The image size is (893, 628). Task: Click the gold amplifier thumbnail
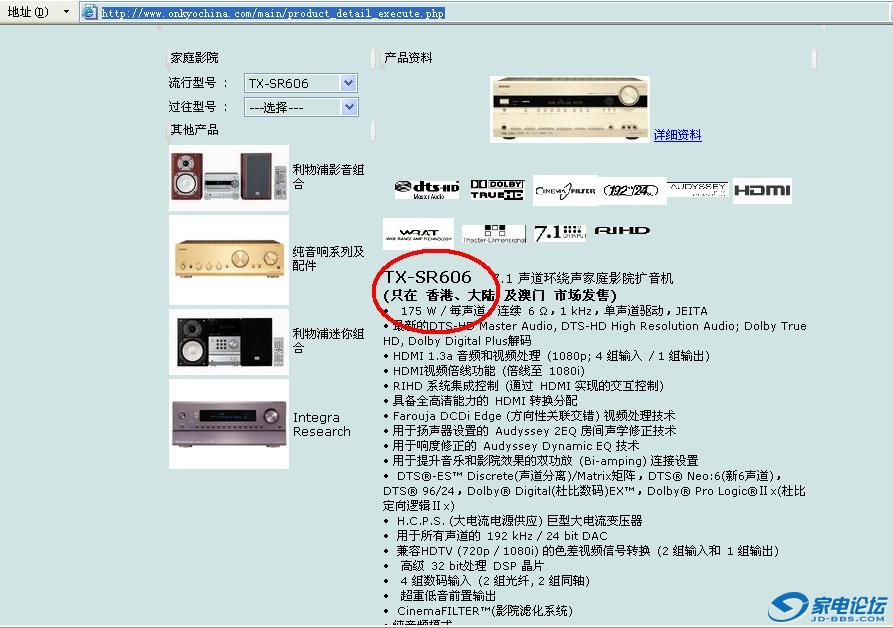229,260
